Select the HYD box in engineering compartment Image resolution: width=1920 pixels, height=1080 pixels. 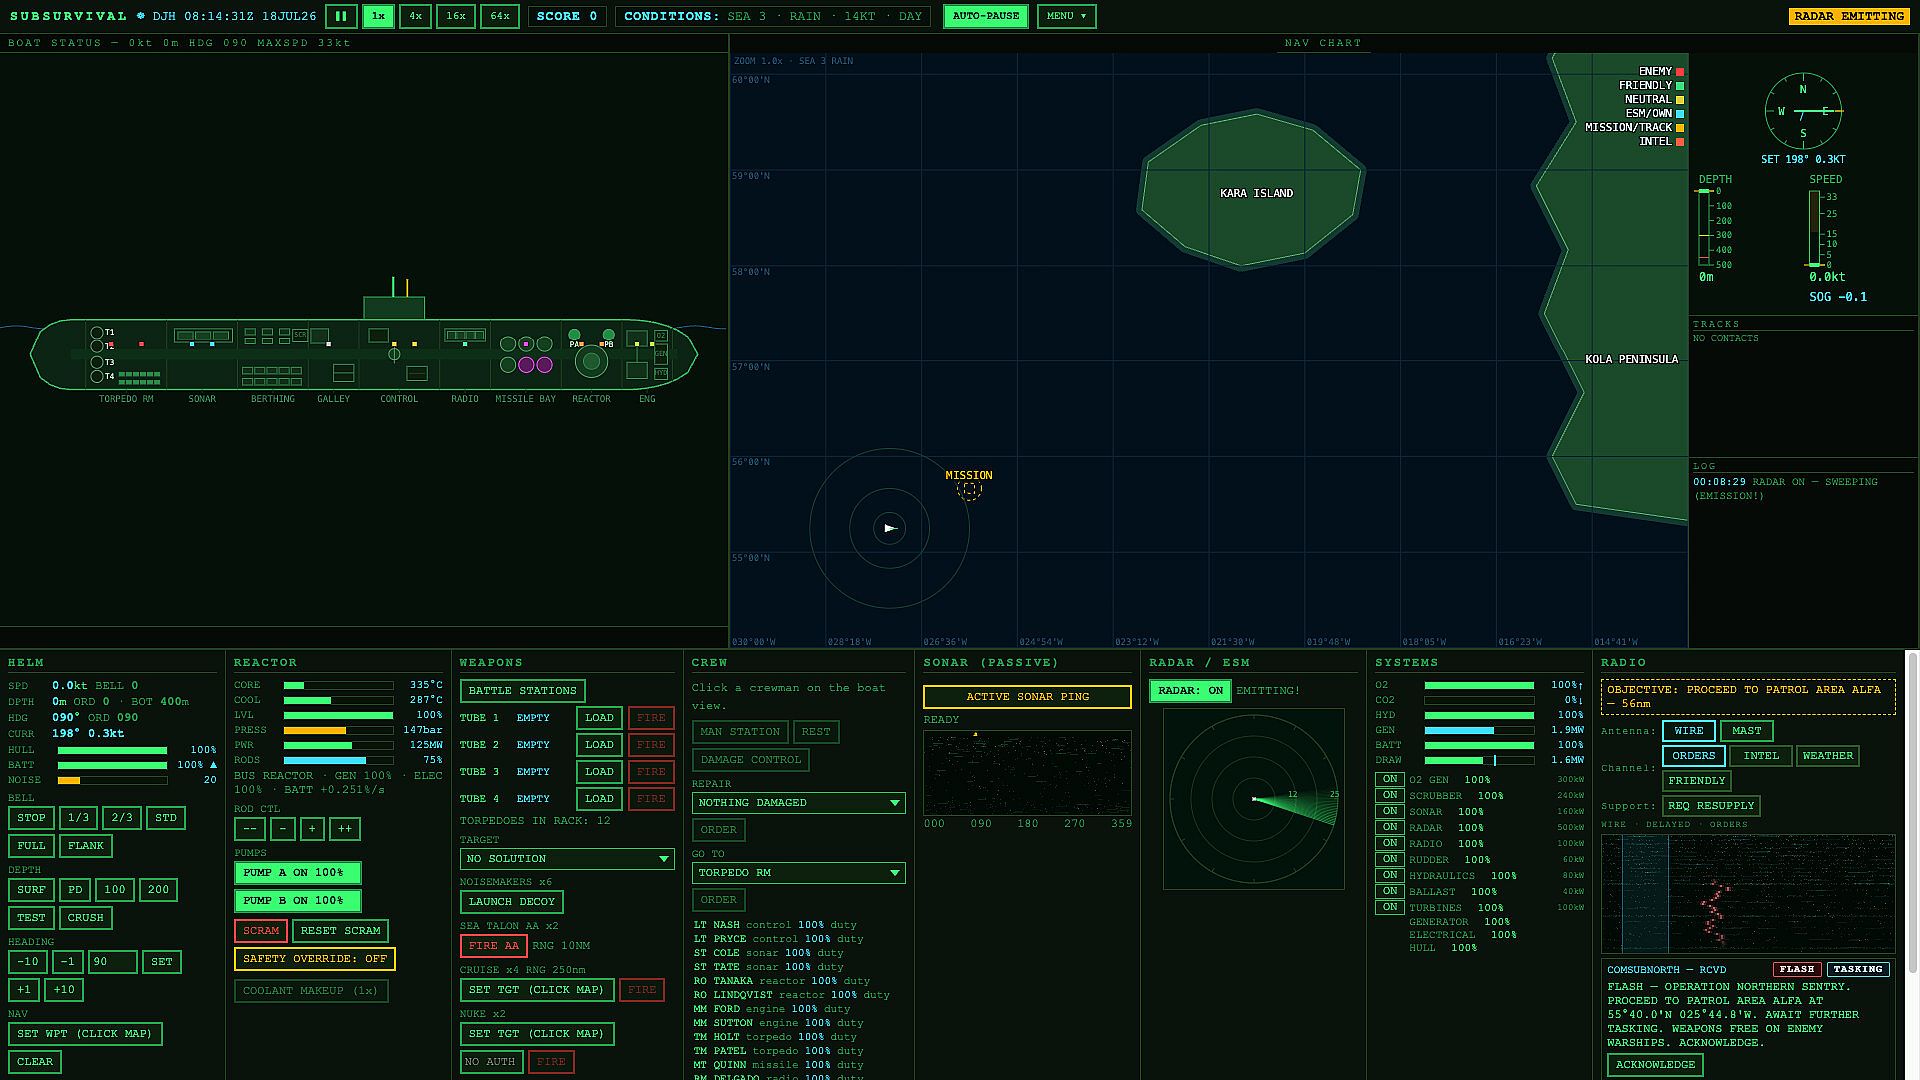pos(661,373)
